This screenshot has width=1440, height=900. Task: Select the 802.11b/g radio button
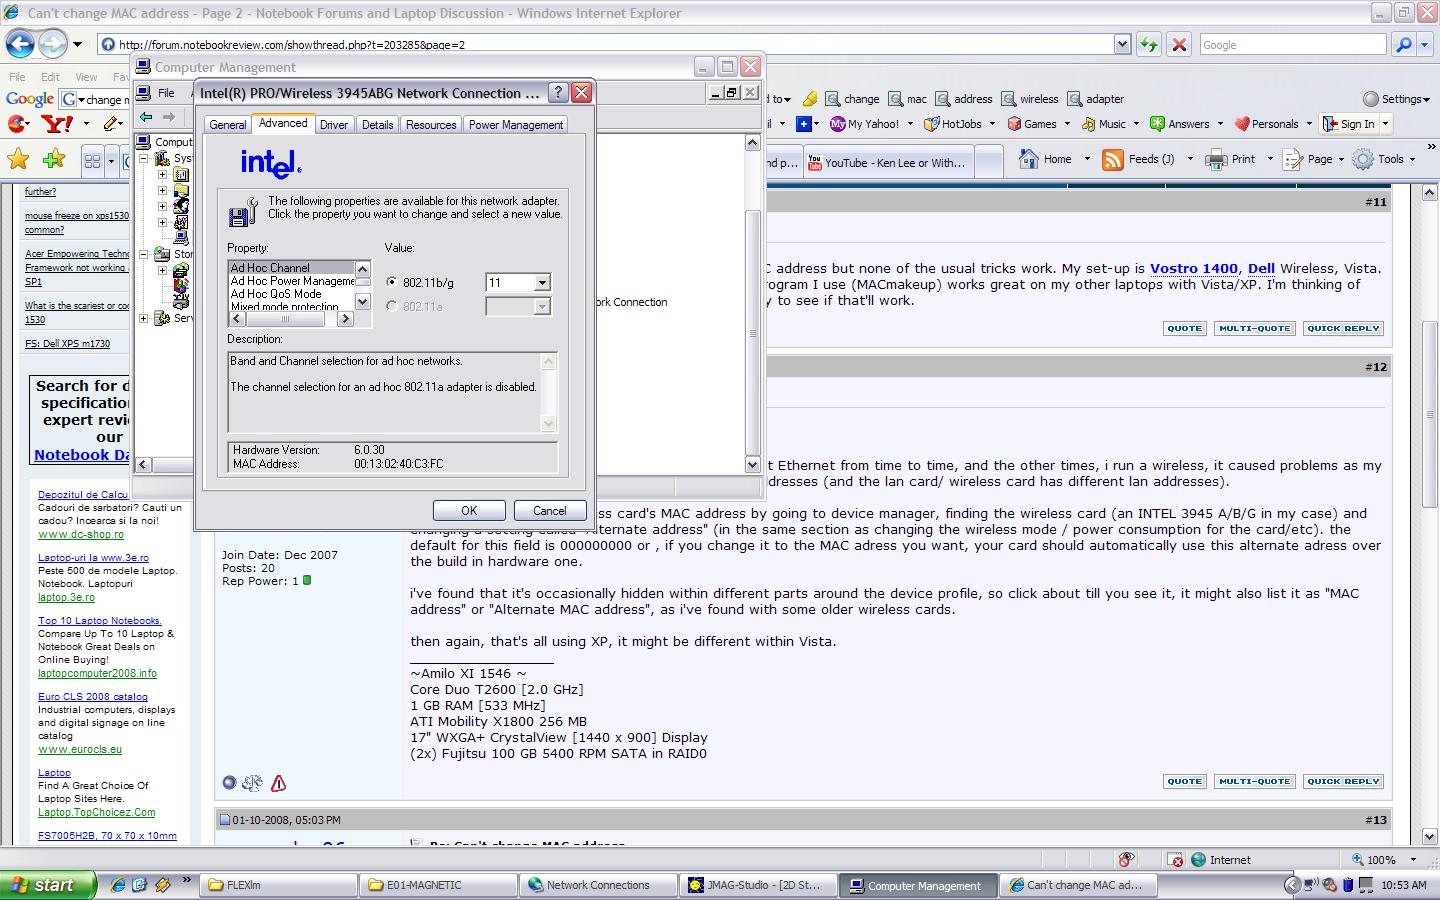[x=392, y=283]
